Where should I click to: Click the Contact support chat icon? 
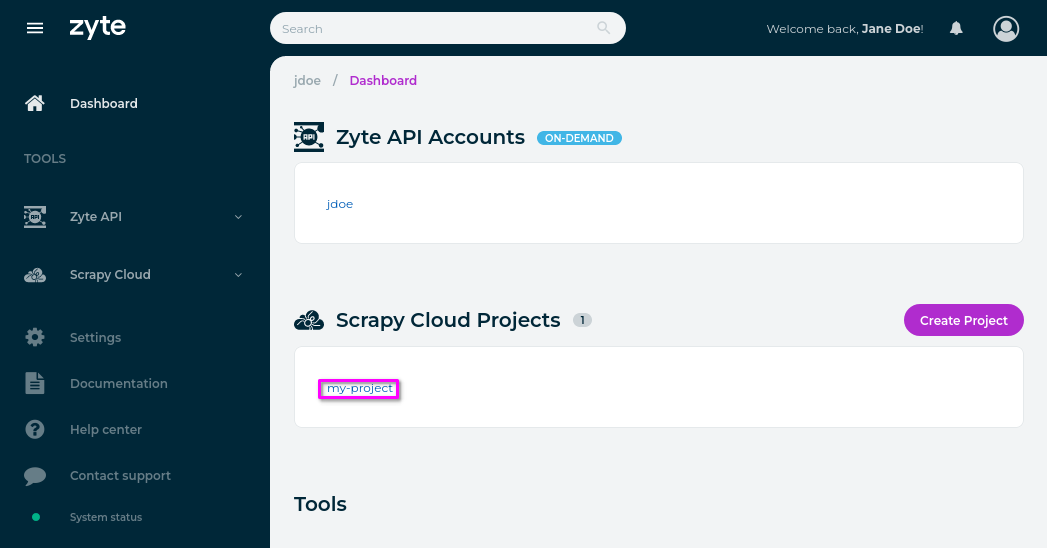(35, 476)
